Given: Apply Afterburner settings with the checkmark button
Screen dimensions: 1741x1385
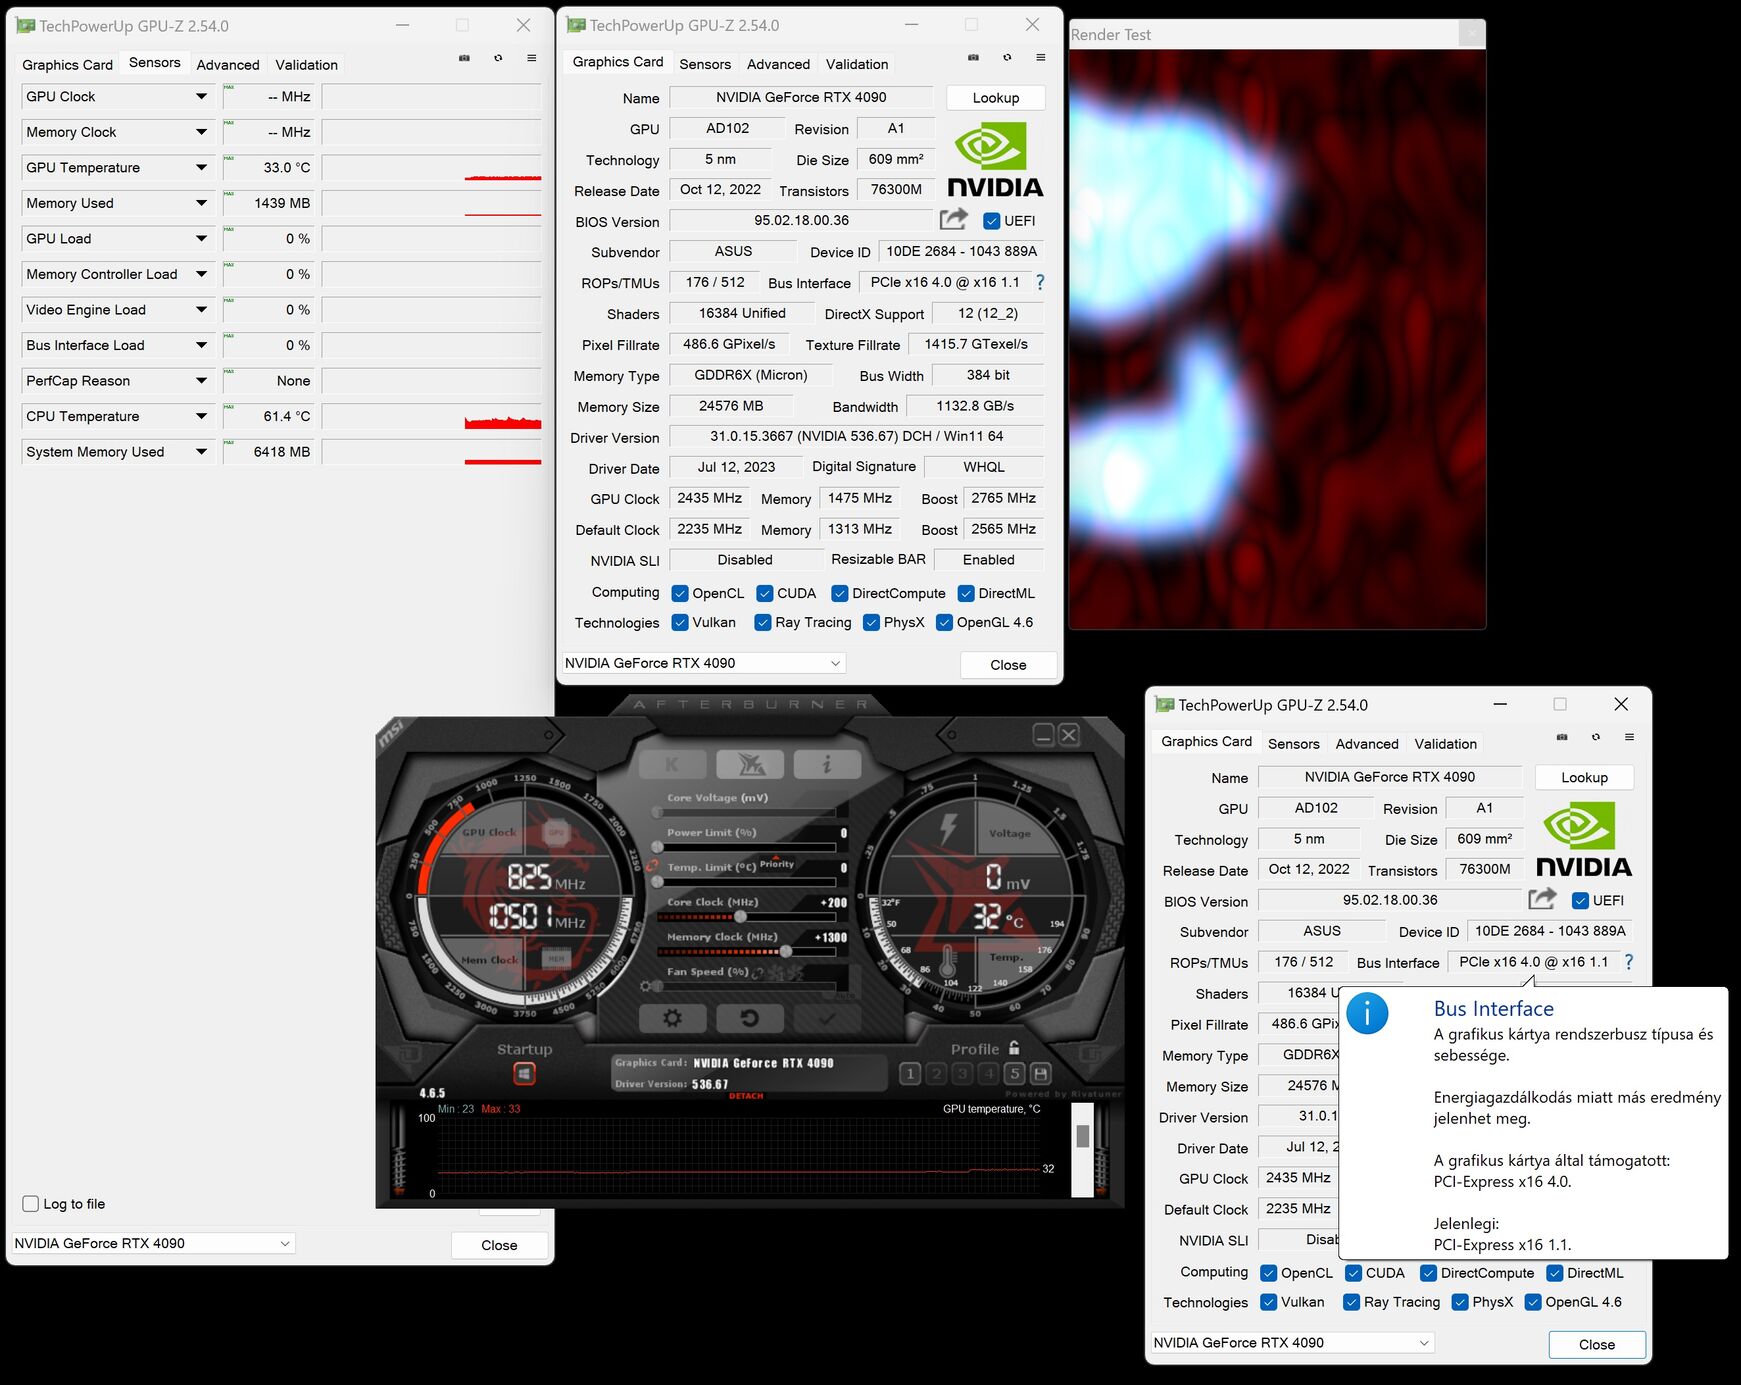Looking at the screenshot, I should tap(827, 1018).
